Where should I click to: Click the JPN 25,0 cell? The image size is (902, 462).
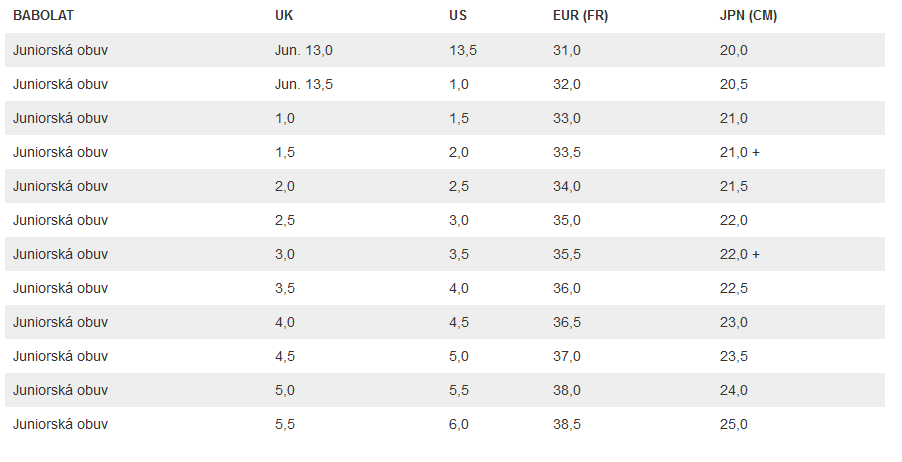pyautogui.click(x=734, y=424)
